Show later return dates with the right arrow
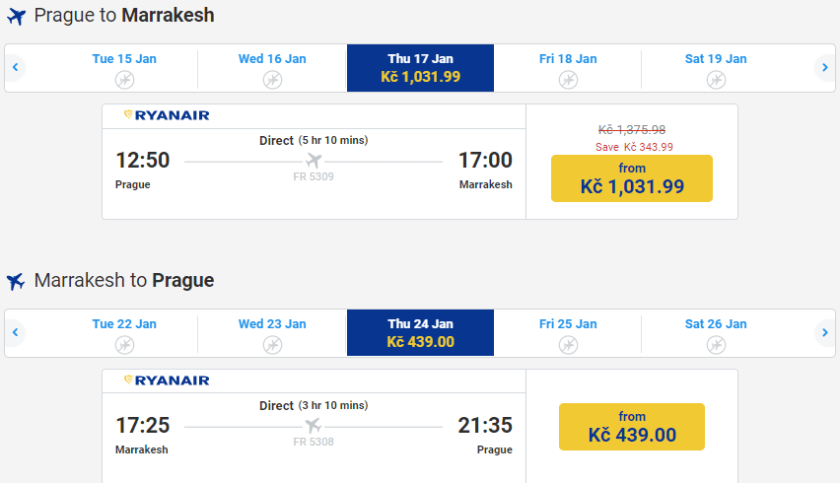Image resolution: width=840 pixels, height=483 pixels. (x=824, y=333)
